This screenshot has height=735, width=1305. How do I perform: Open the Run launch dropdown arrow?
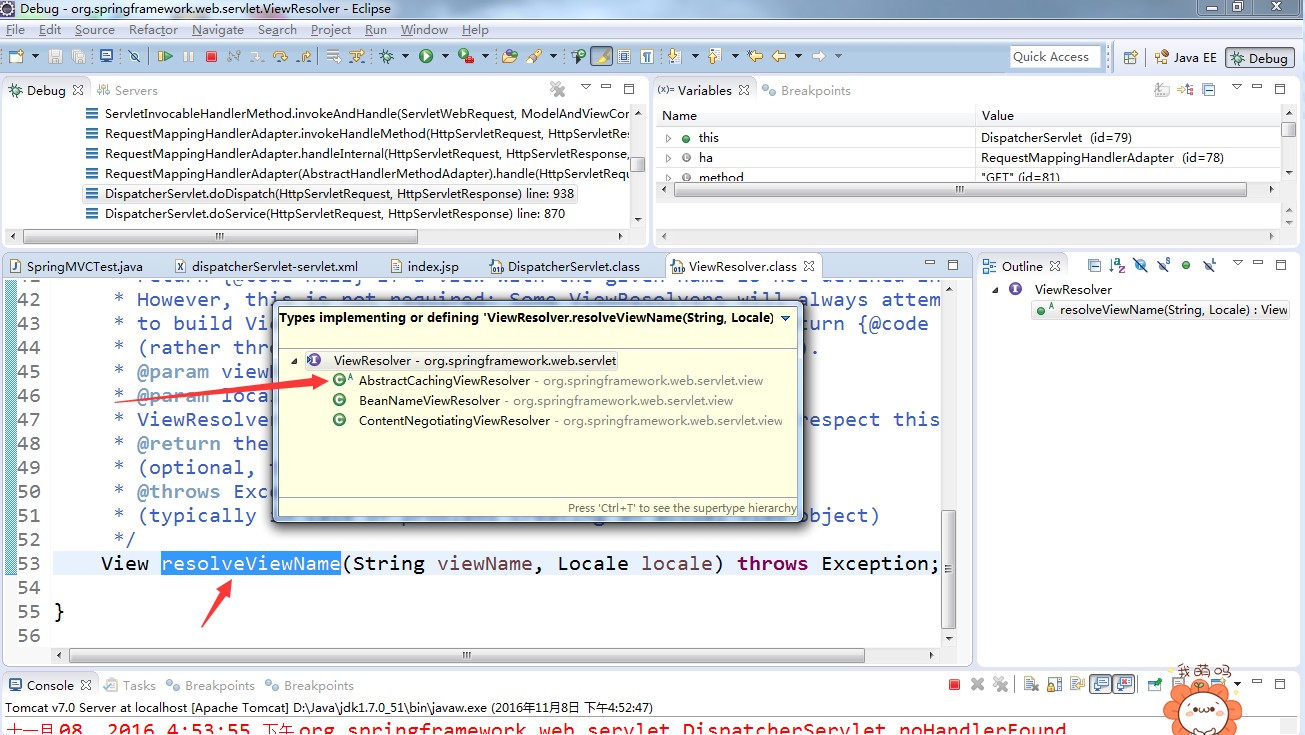click(445, 57)
